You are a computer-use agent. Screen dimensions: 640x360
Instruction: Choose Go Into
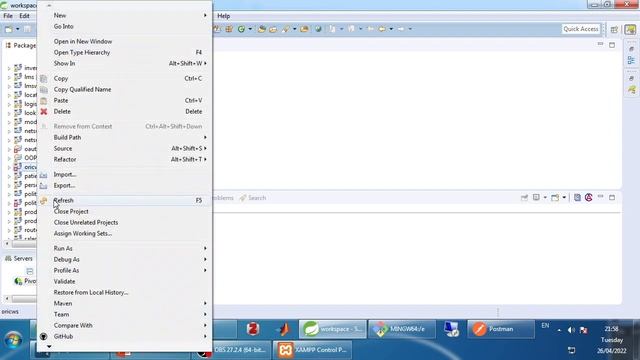(64, 27)
